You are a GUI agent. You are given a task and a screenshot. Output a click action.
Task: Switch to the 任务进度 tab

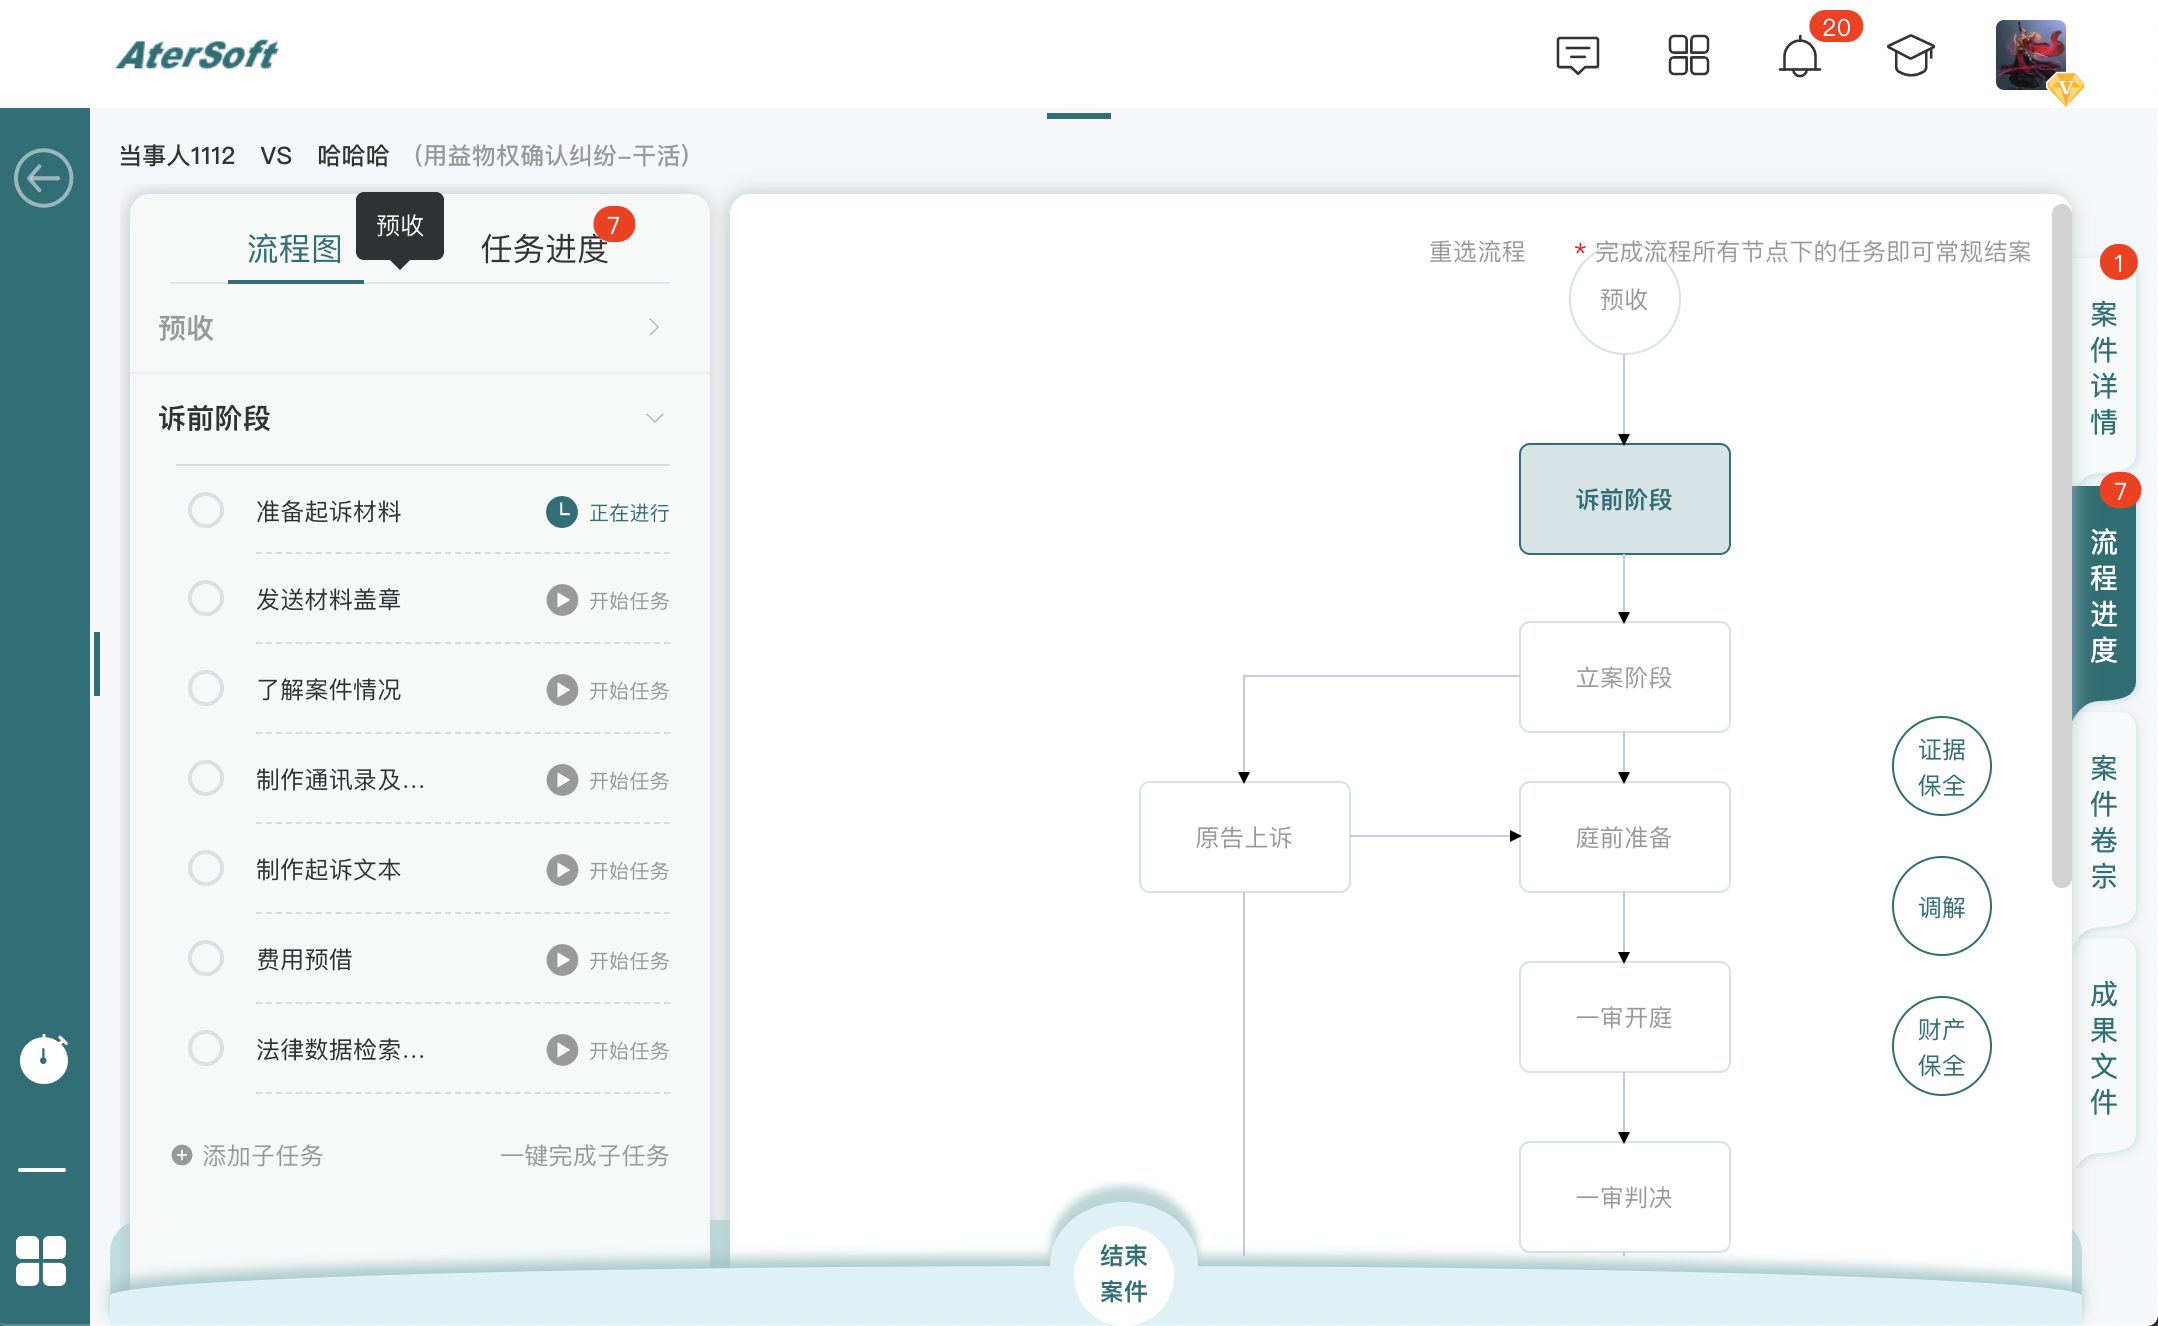[x=545, y=250]
